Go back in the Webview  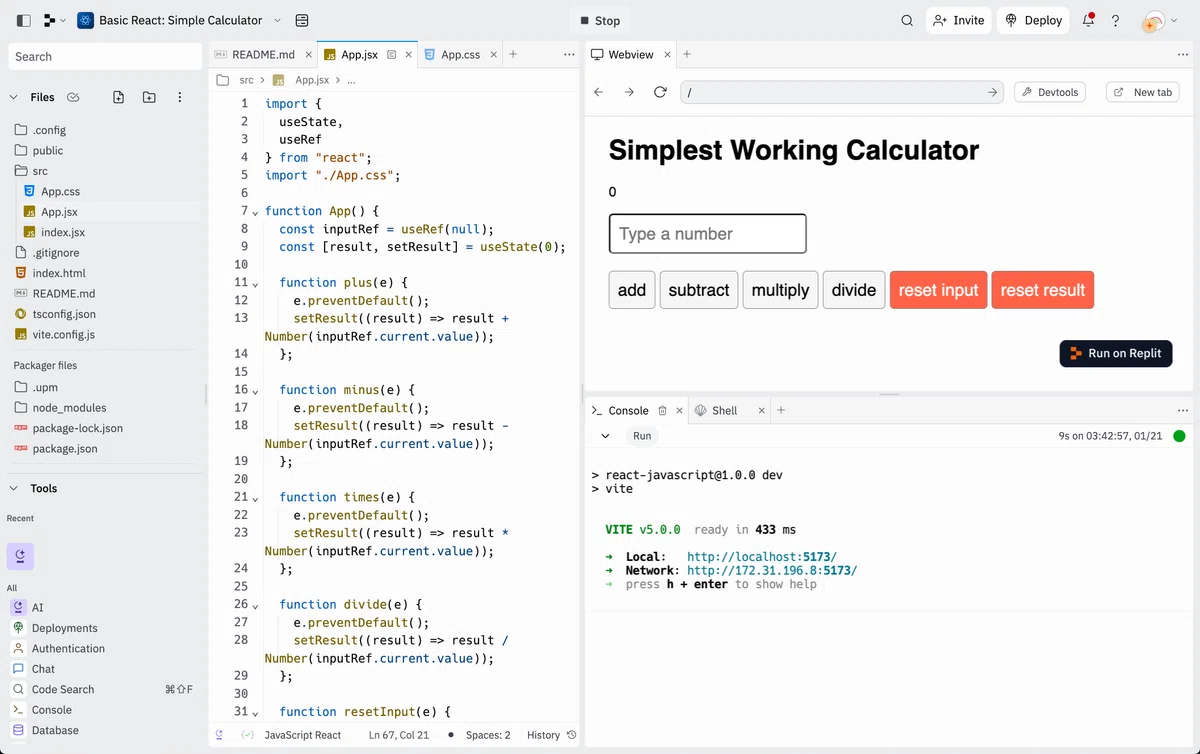click(x=599, y=92)
